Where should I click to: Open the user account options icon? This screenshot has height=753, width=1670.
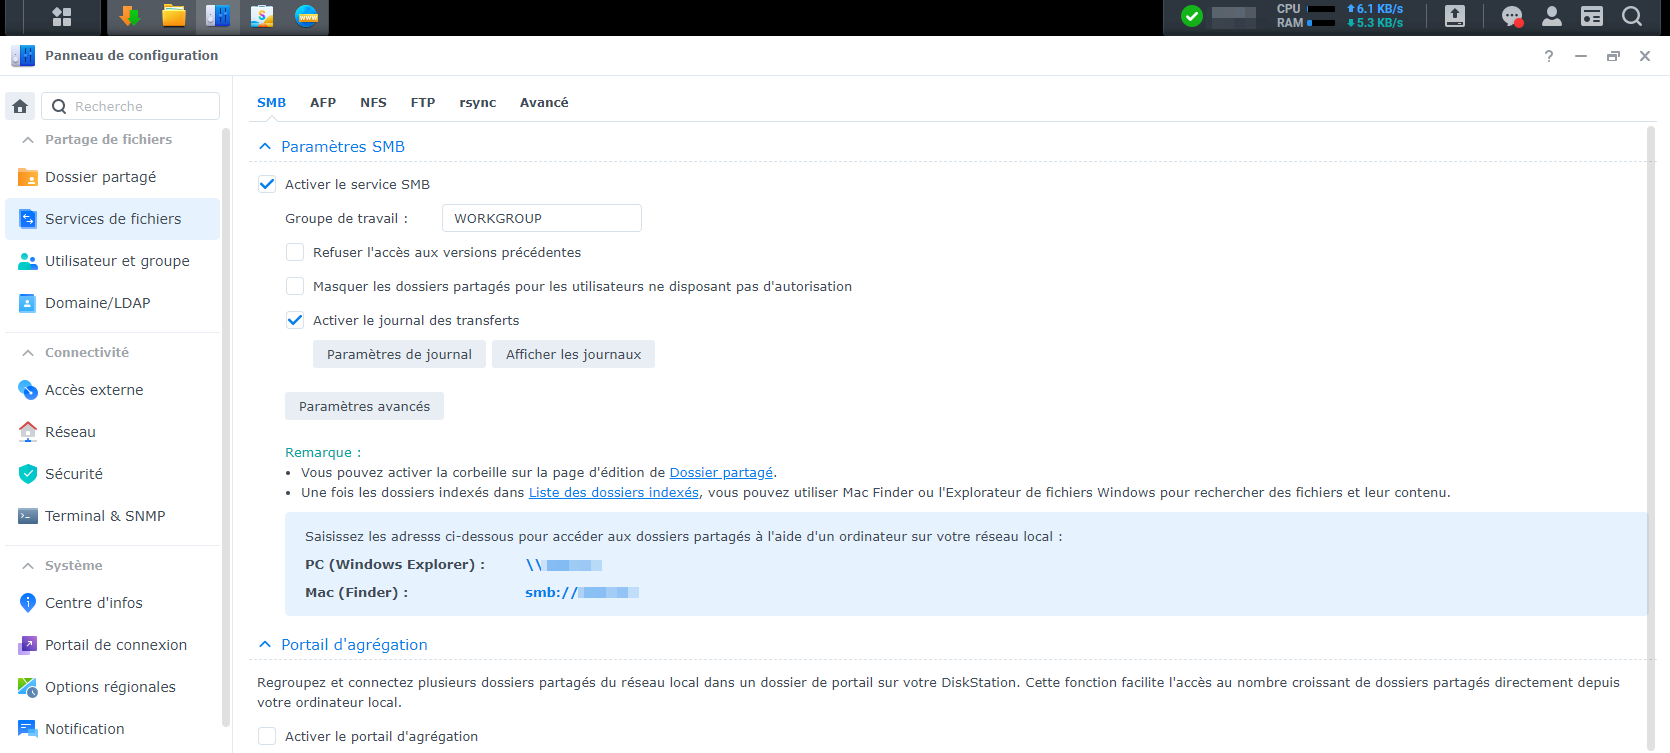click(1552, 16)
